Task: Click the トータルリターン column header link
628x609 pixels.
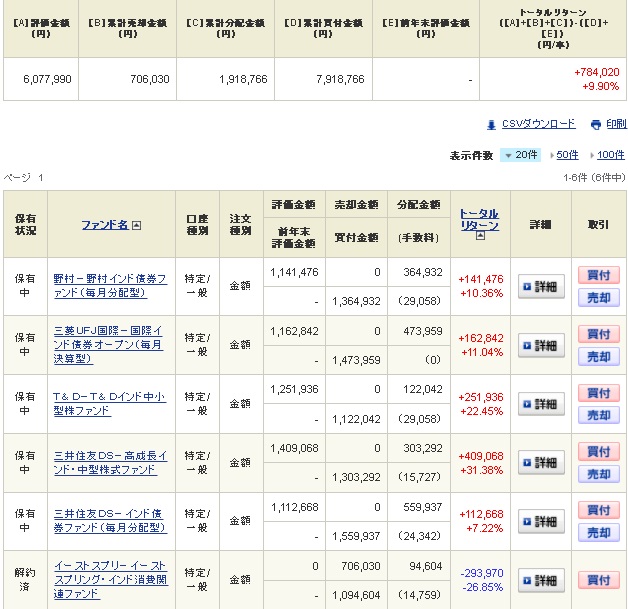Action: point(479,219)
